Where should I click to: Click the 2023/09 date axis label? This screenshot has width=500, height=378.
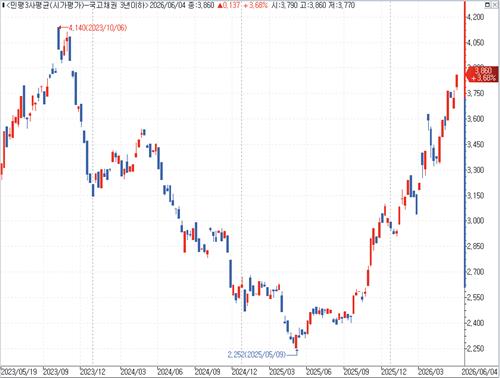point(56,371)
